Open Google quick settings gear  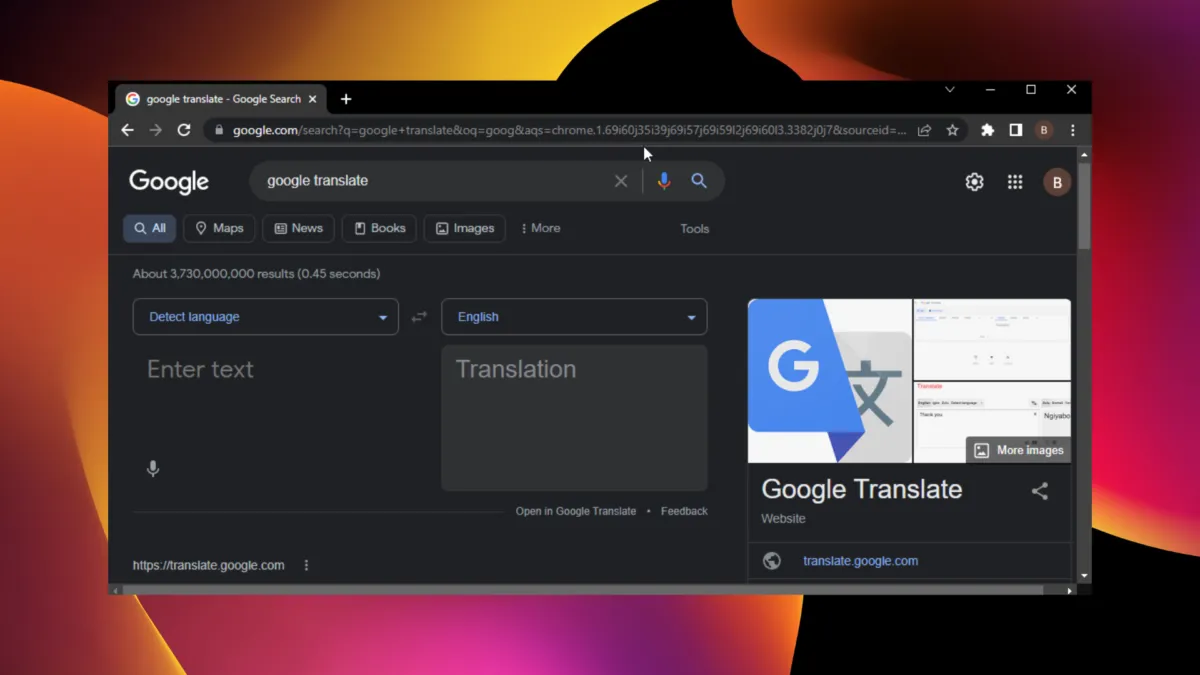(974, 182)
